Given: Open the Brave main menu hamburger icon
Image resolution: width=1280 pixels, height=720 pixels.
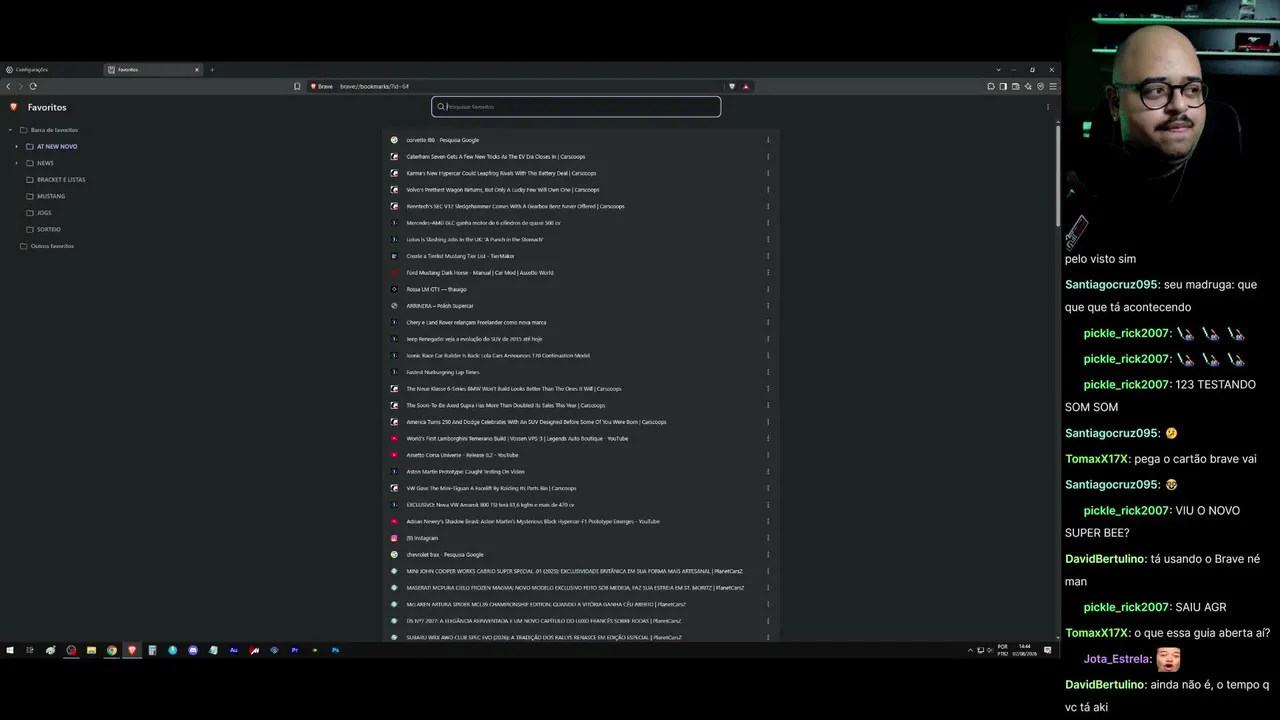Looking at the screenshot, I should pos(1052,86).
